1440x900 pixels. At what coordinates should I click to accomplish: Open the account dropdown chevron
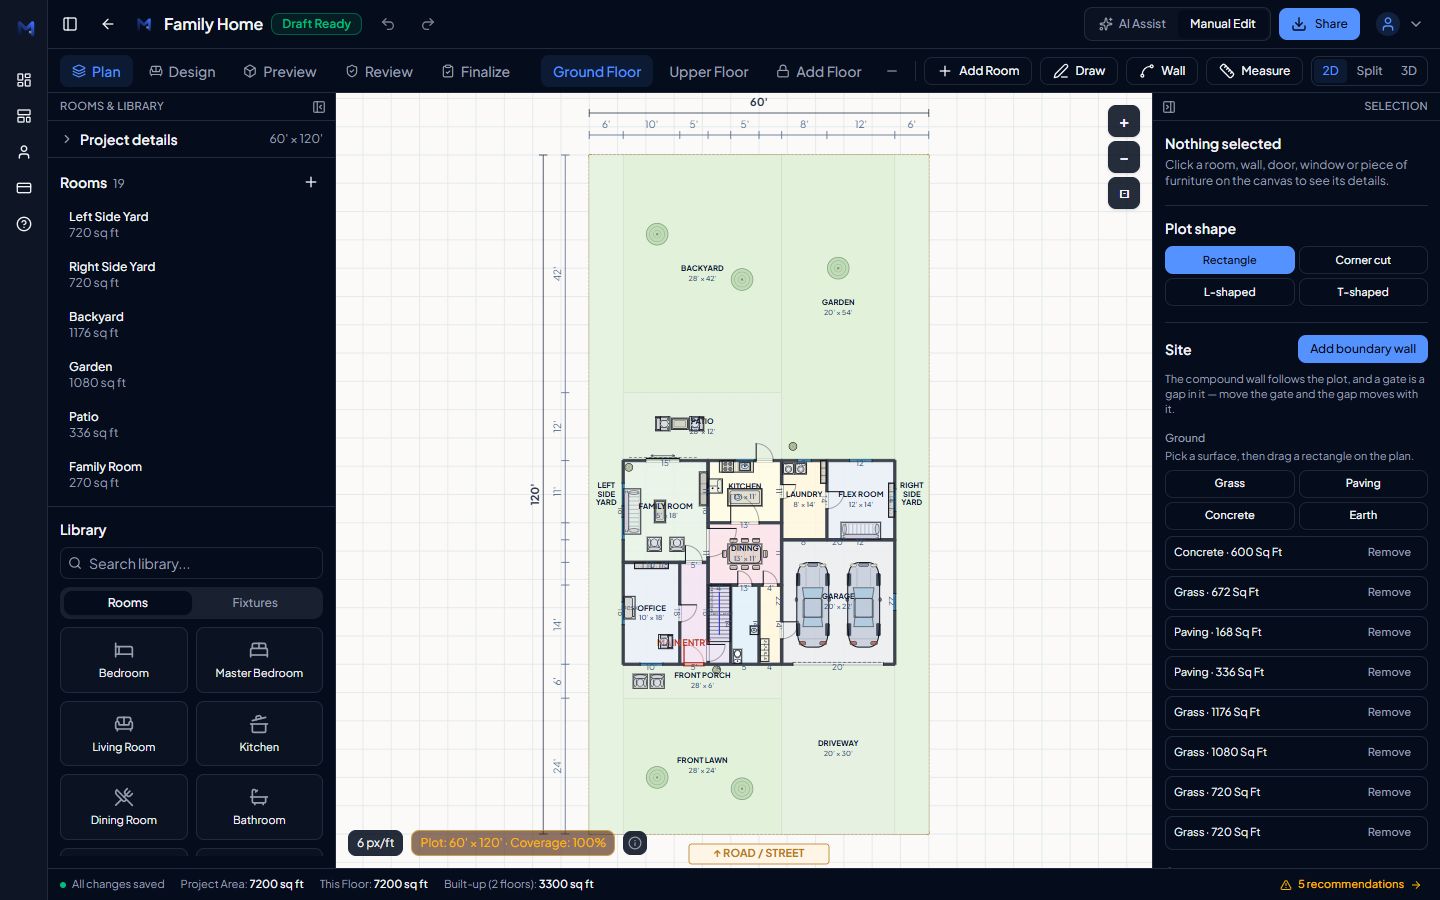click(1416, 24)
